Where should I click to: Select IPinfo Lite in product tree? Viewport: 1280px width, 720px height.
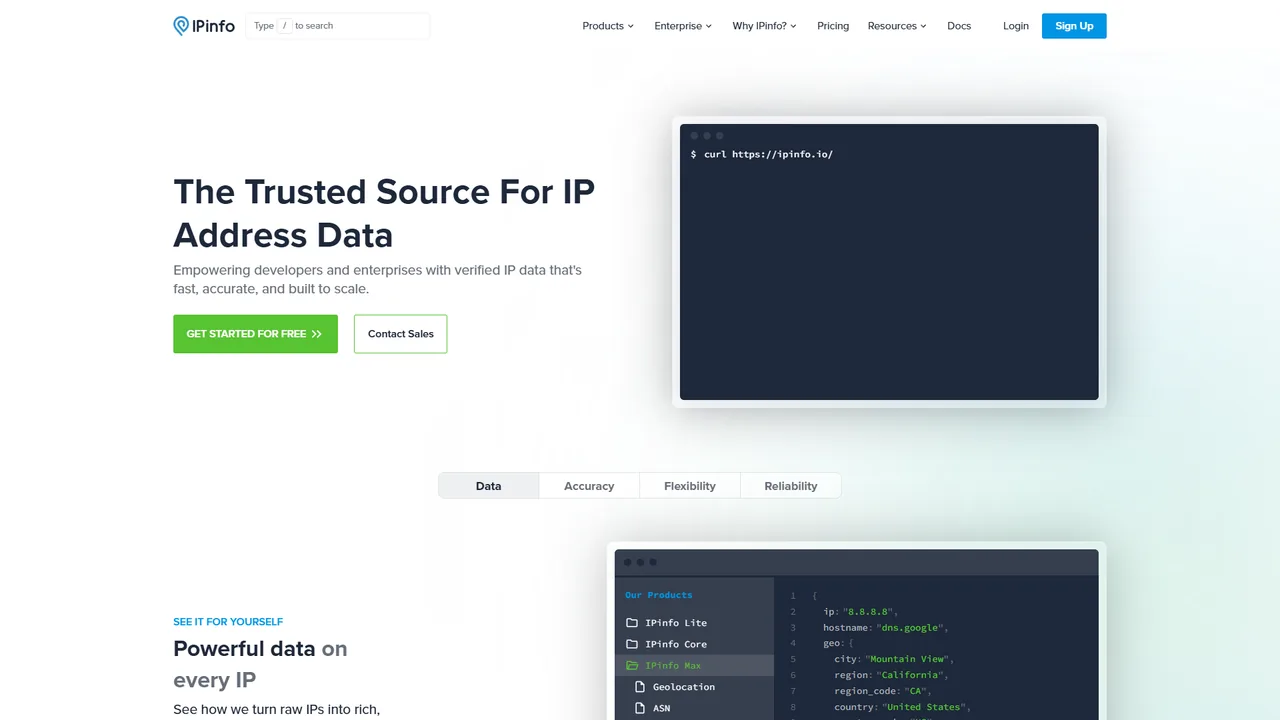click(694, 622)
